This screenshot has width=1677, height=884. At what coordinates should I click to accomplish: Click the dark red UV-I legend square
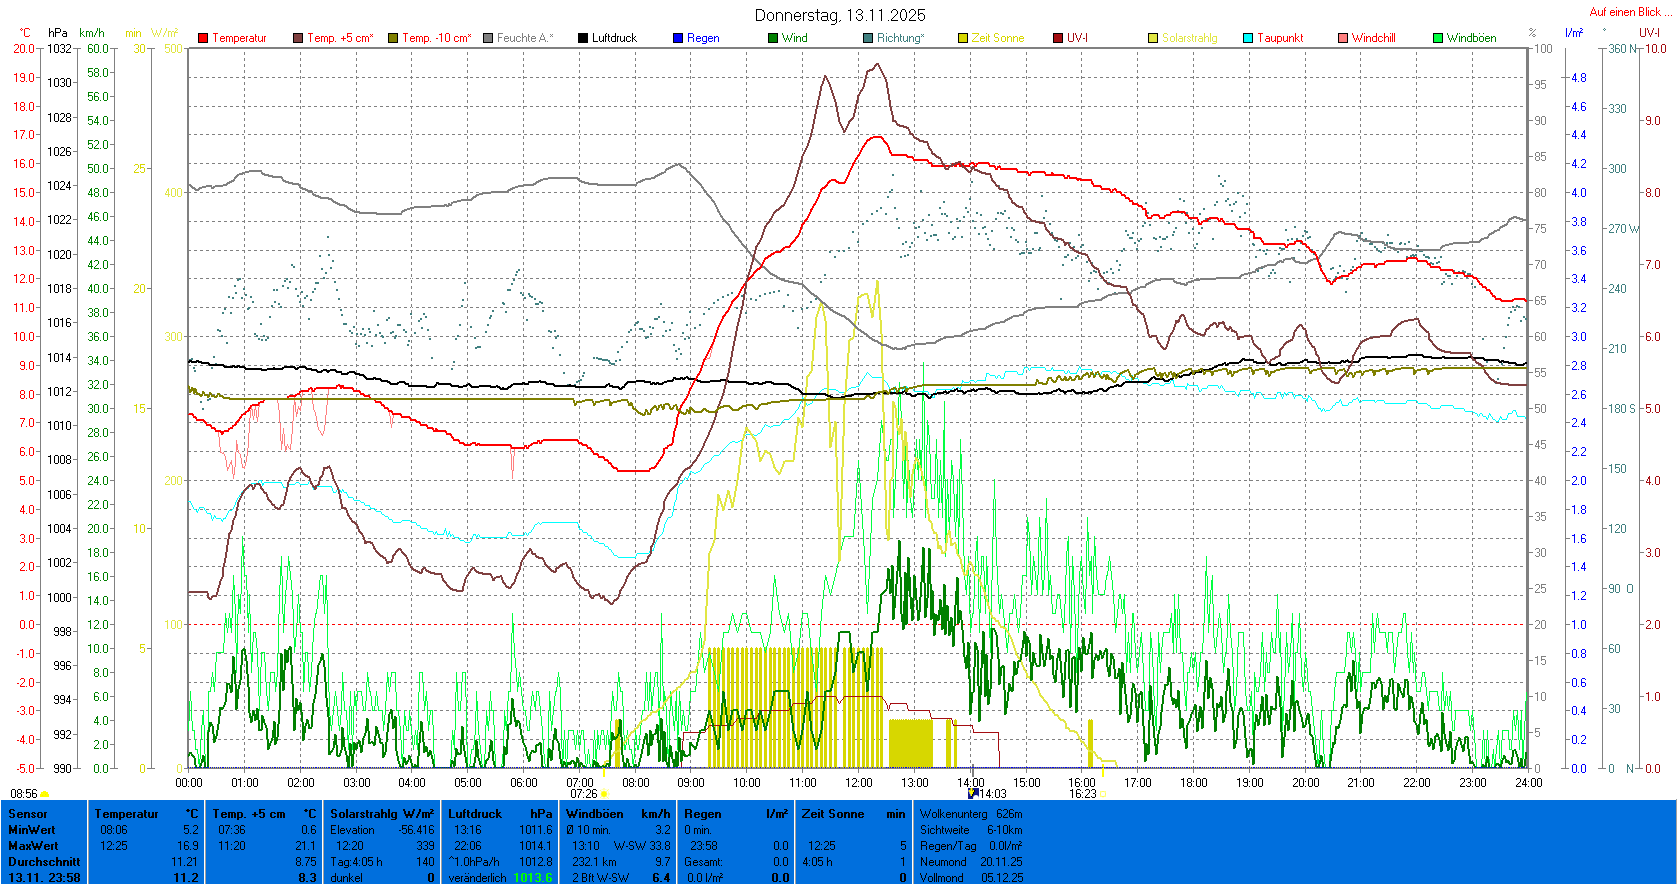[1058, 38]
